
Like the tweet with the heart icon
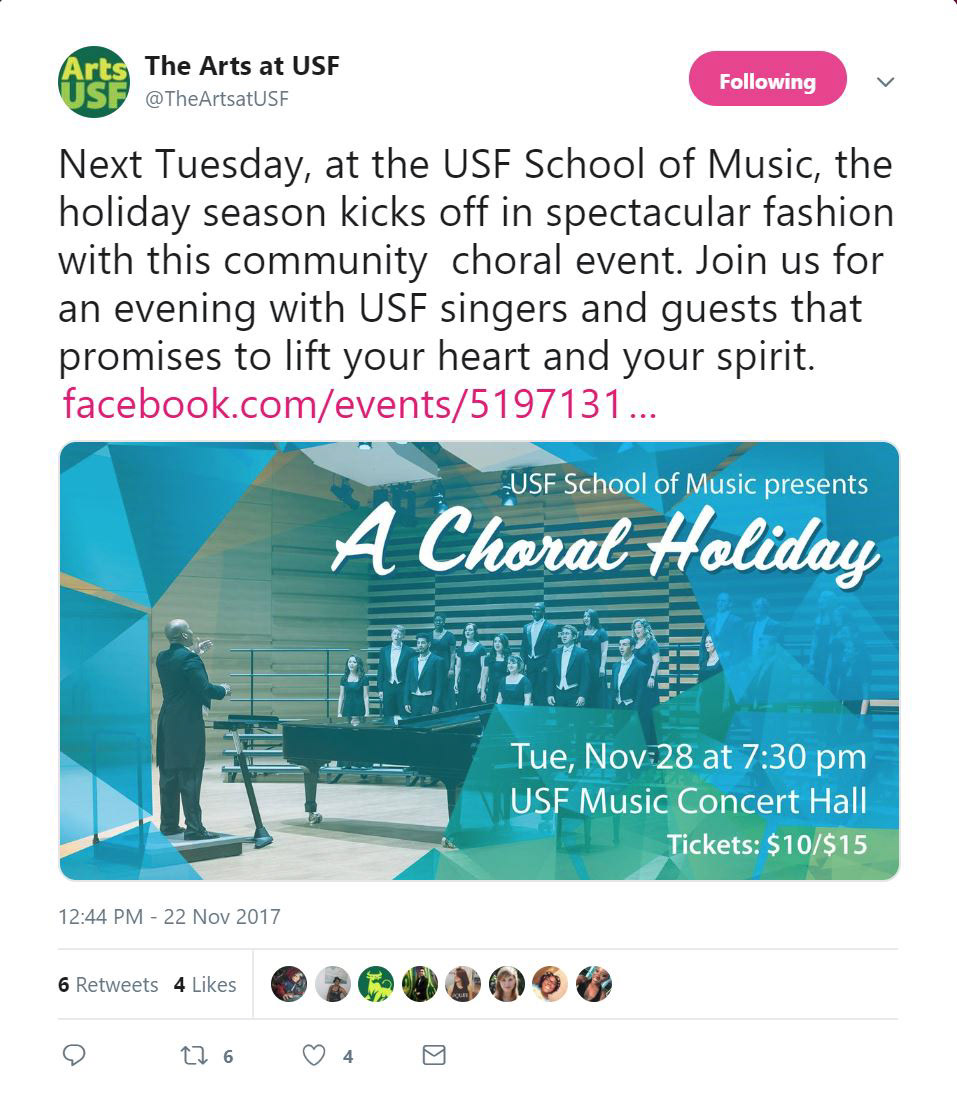[314, 1055]
